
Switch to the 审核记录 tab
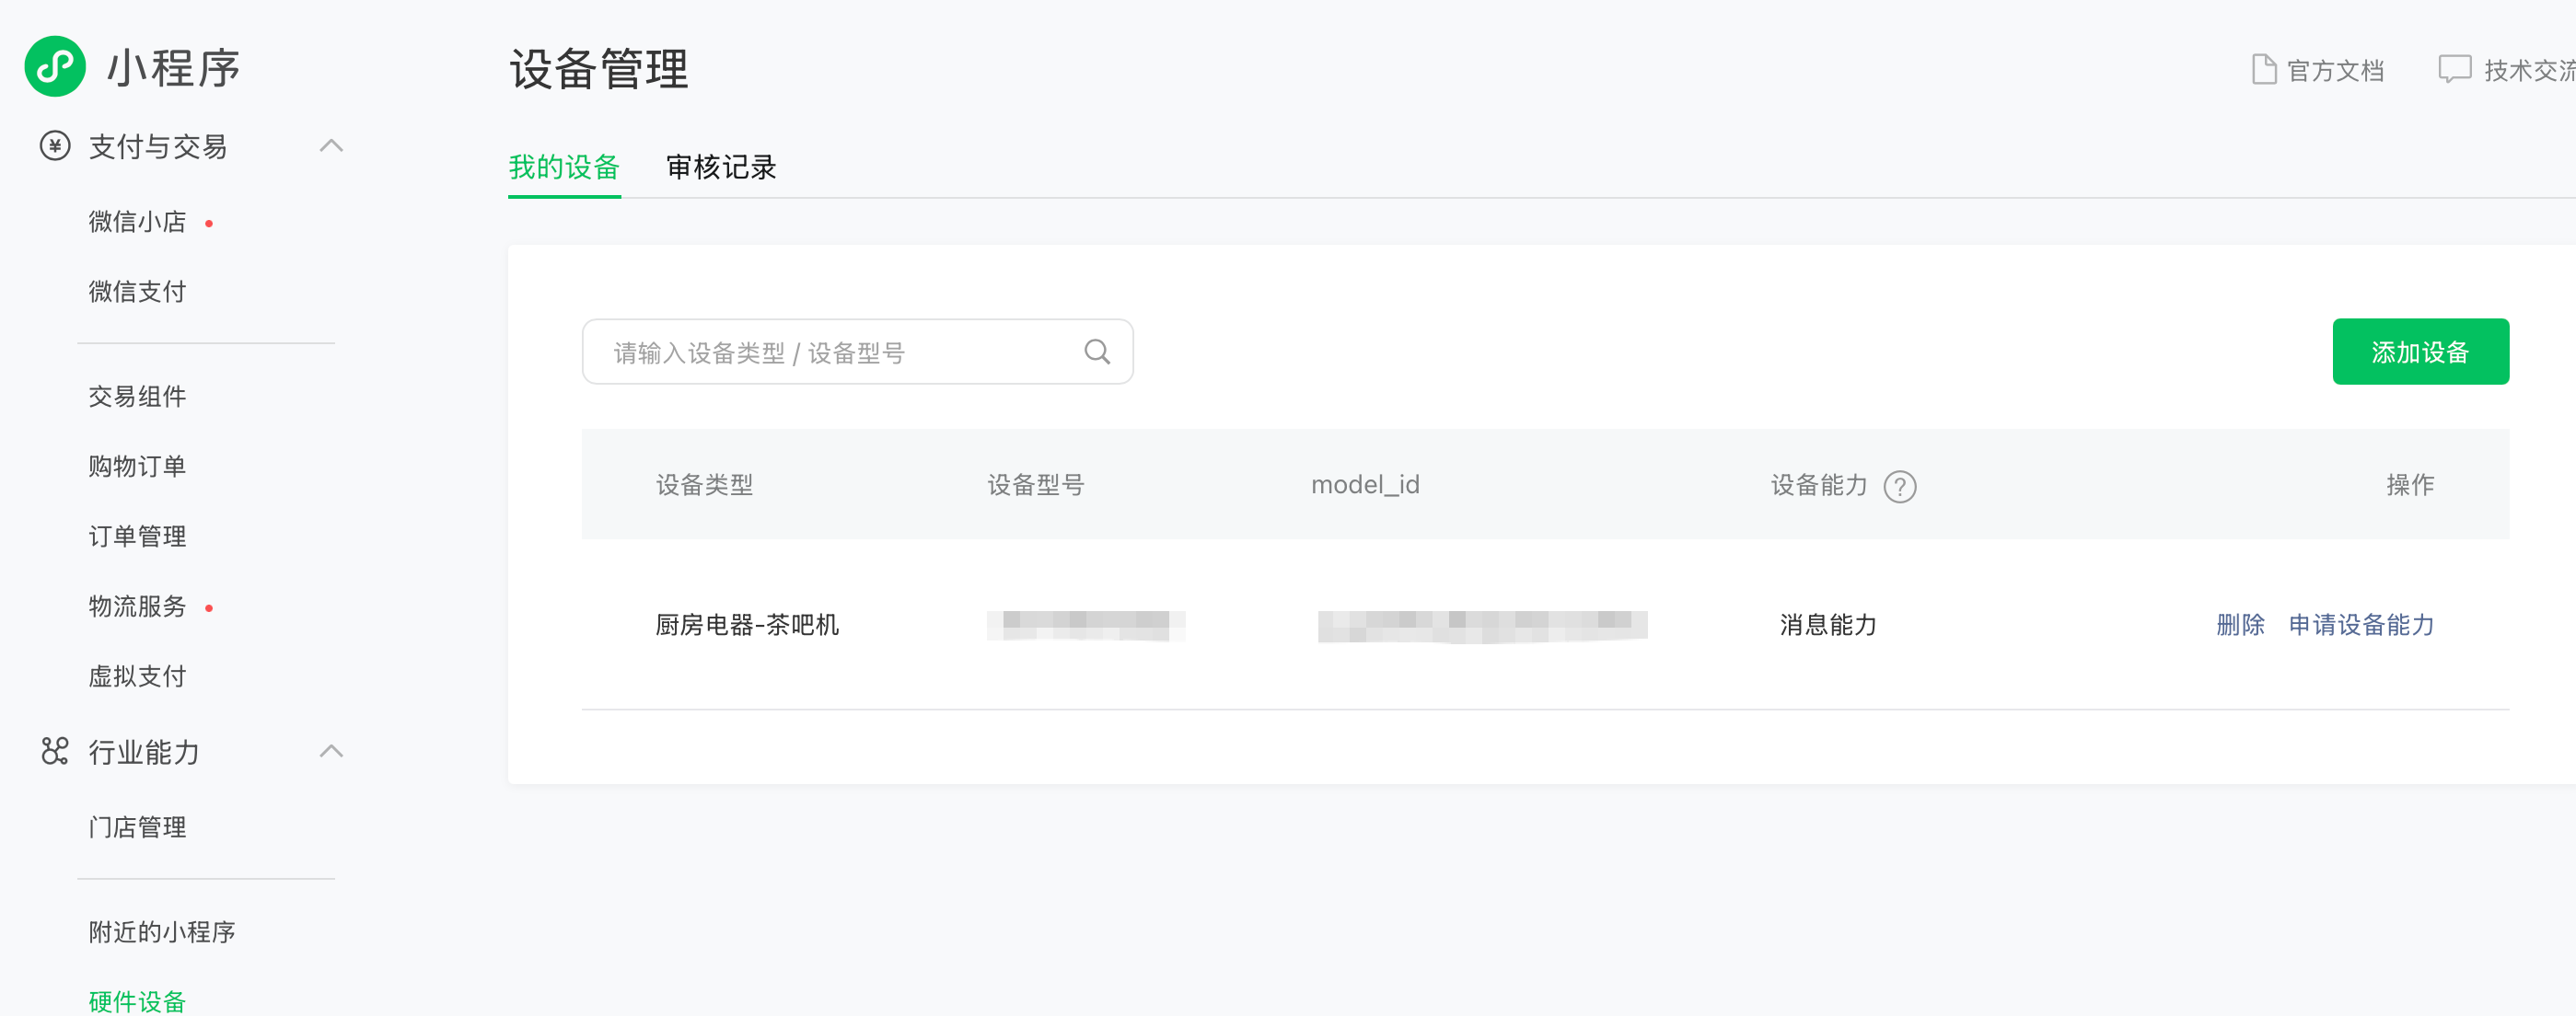coord(721,167)
